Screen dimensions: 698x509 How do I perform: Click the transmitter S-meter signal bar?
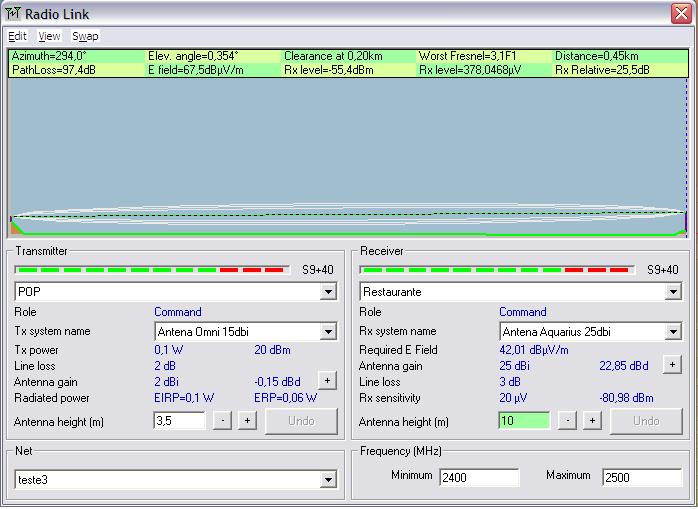click(x=152, y=270)
